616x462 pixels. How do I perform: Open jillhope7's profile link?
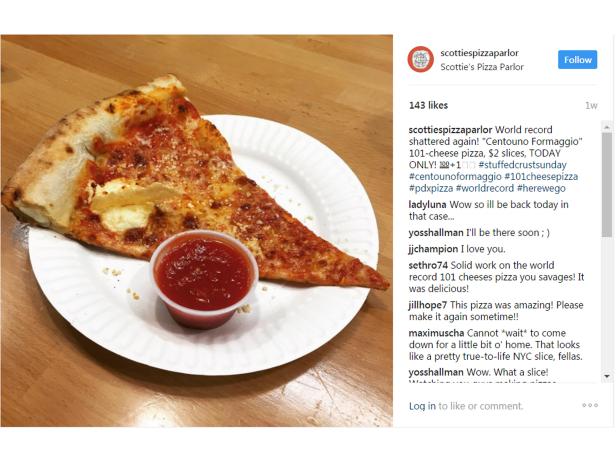tap(428, 305)
